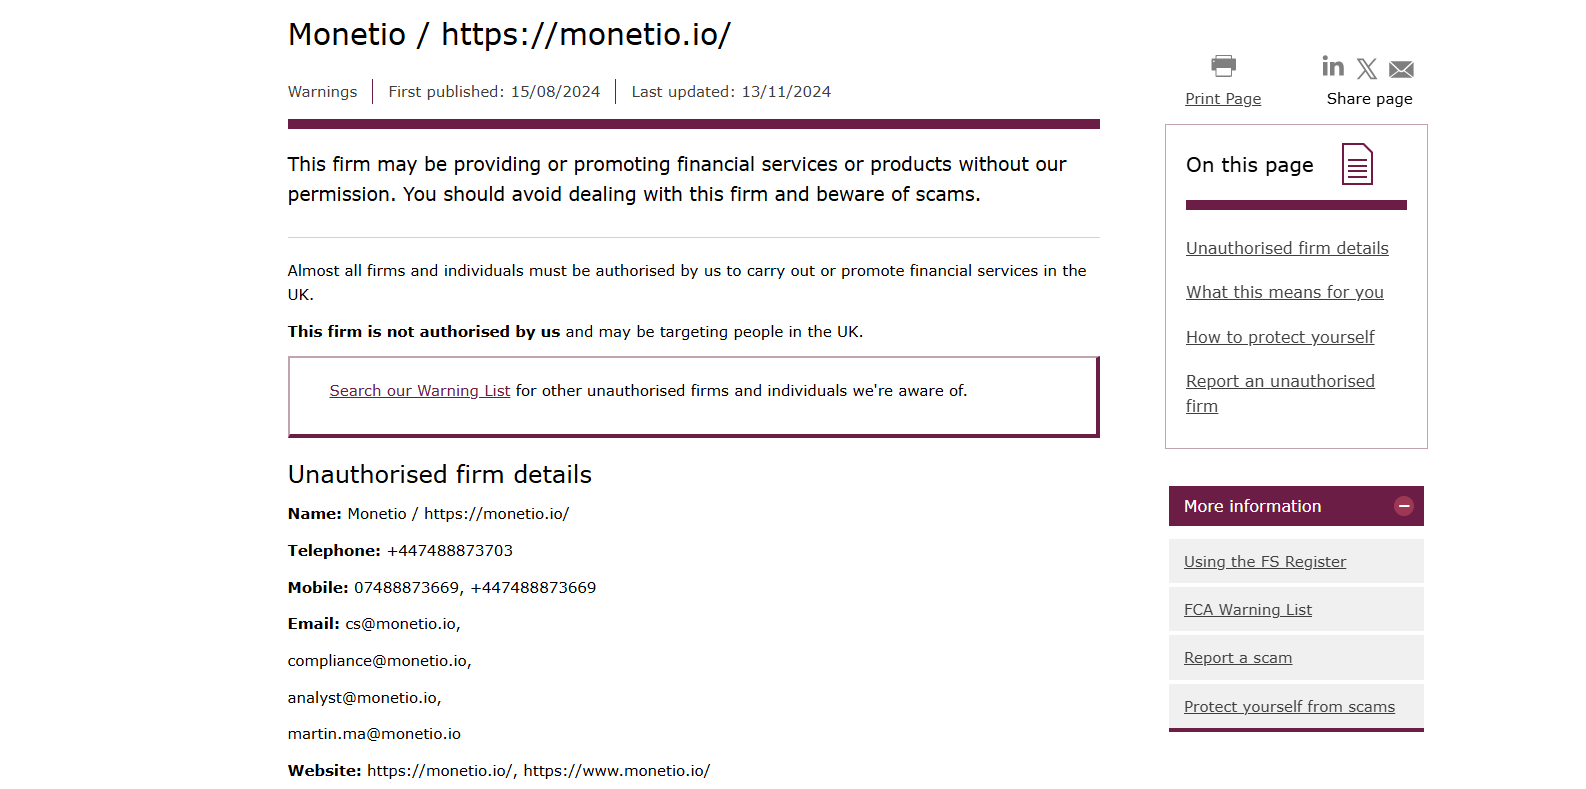The image size is (1586, 789).
Task: Open Protect yourself from scams
Action: pyautogui.click(x=1289, y=706)
